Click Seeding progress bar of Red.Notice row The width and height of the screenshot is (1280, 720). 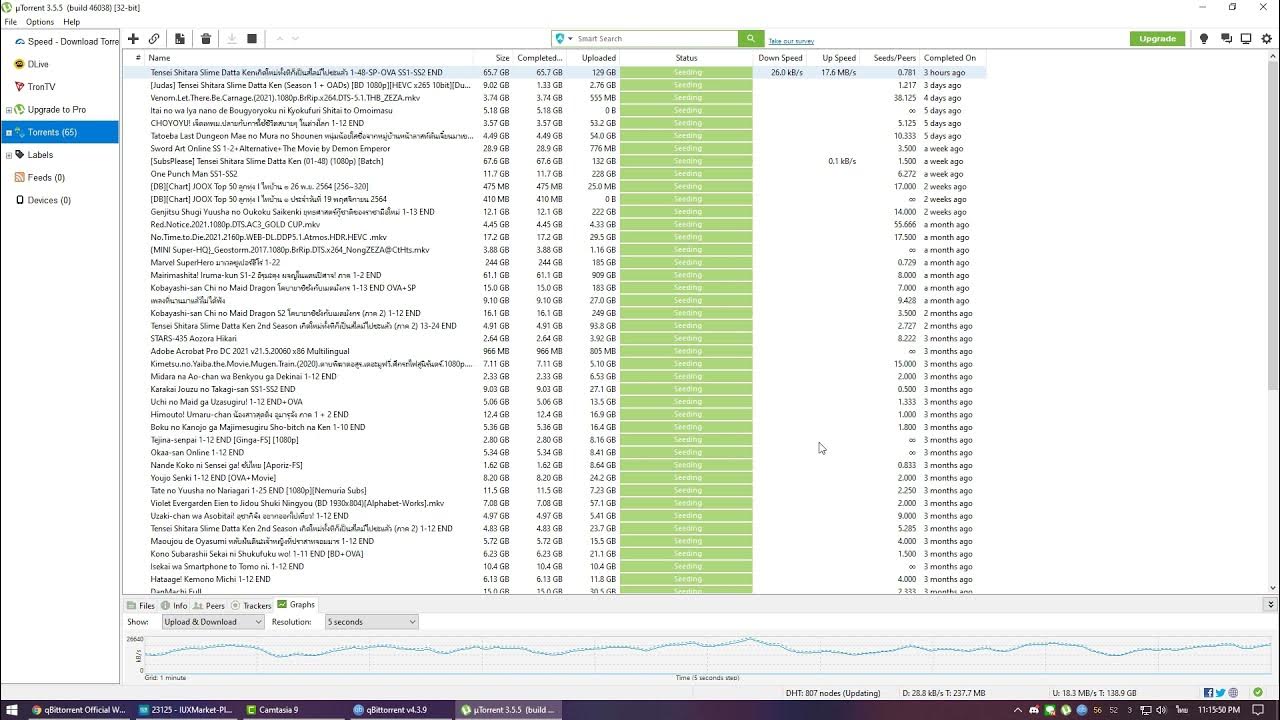687,225
